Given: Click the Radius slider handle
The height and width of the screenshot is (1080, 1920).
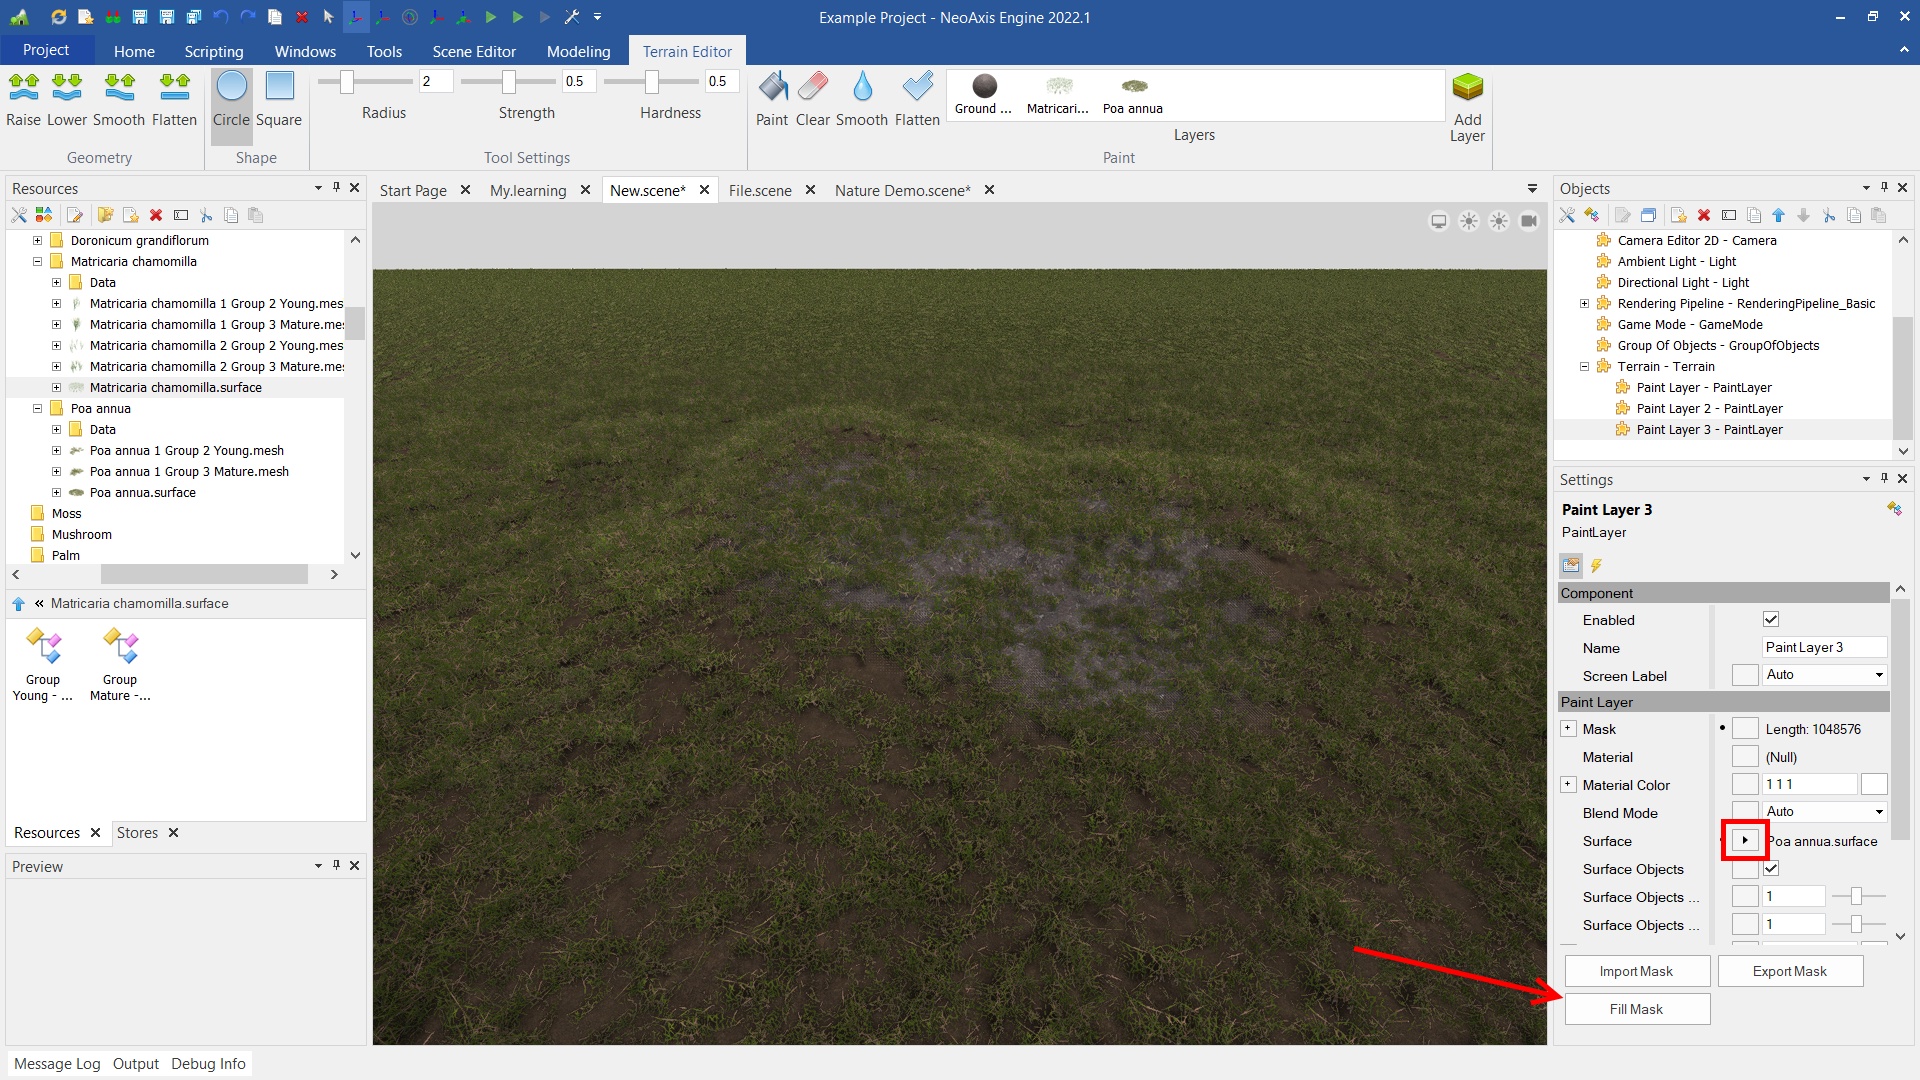Looking at the screenshot, I should [347, 82].
